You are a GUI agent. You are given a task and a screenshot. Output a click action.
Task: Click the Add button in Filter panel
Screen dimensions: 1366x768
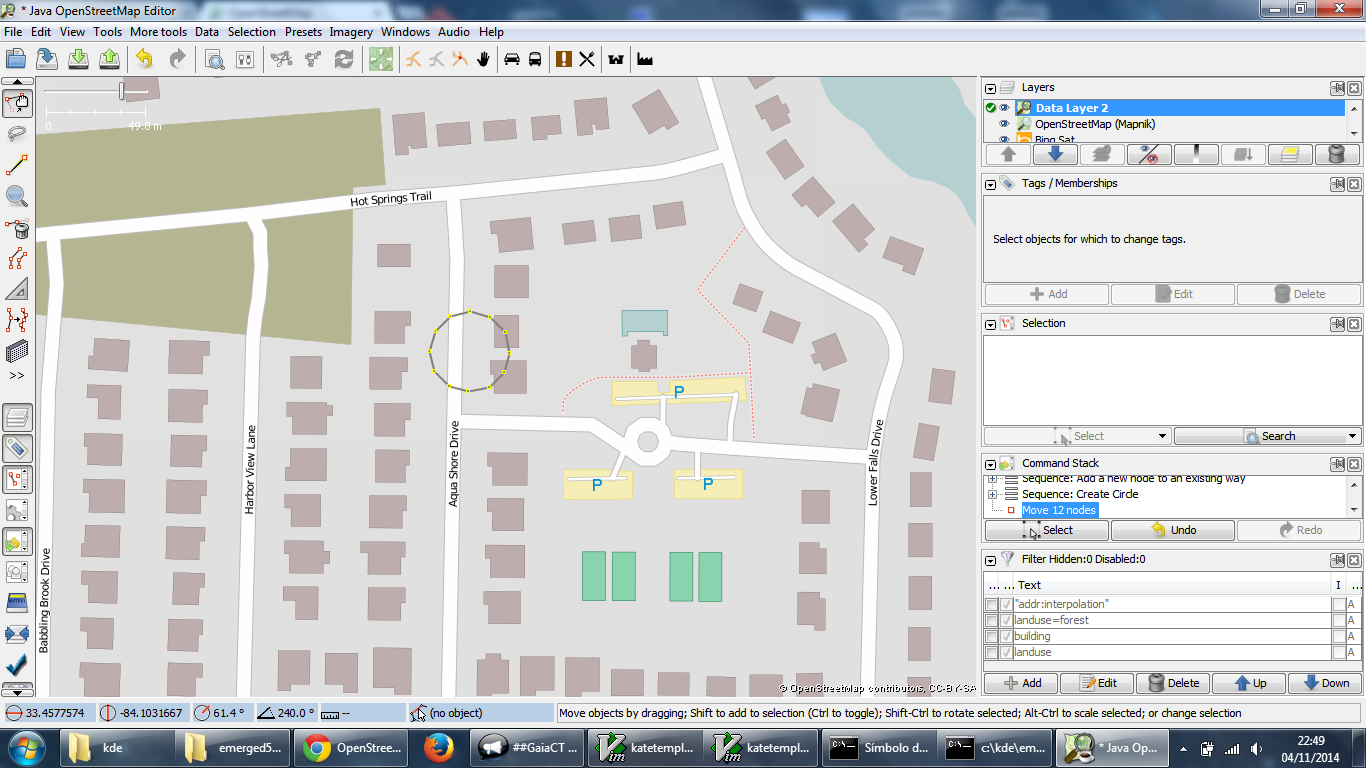tap(1021, 683)
